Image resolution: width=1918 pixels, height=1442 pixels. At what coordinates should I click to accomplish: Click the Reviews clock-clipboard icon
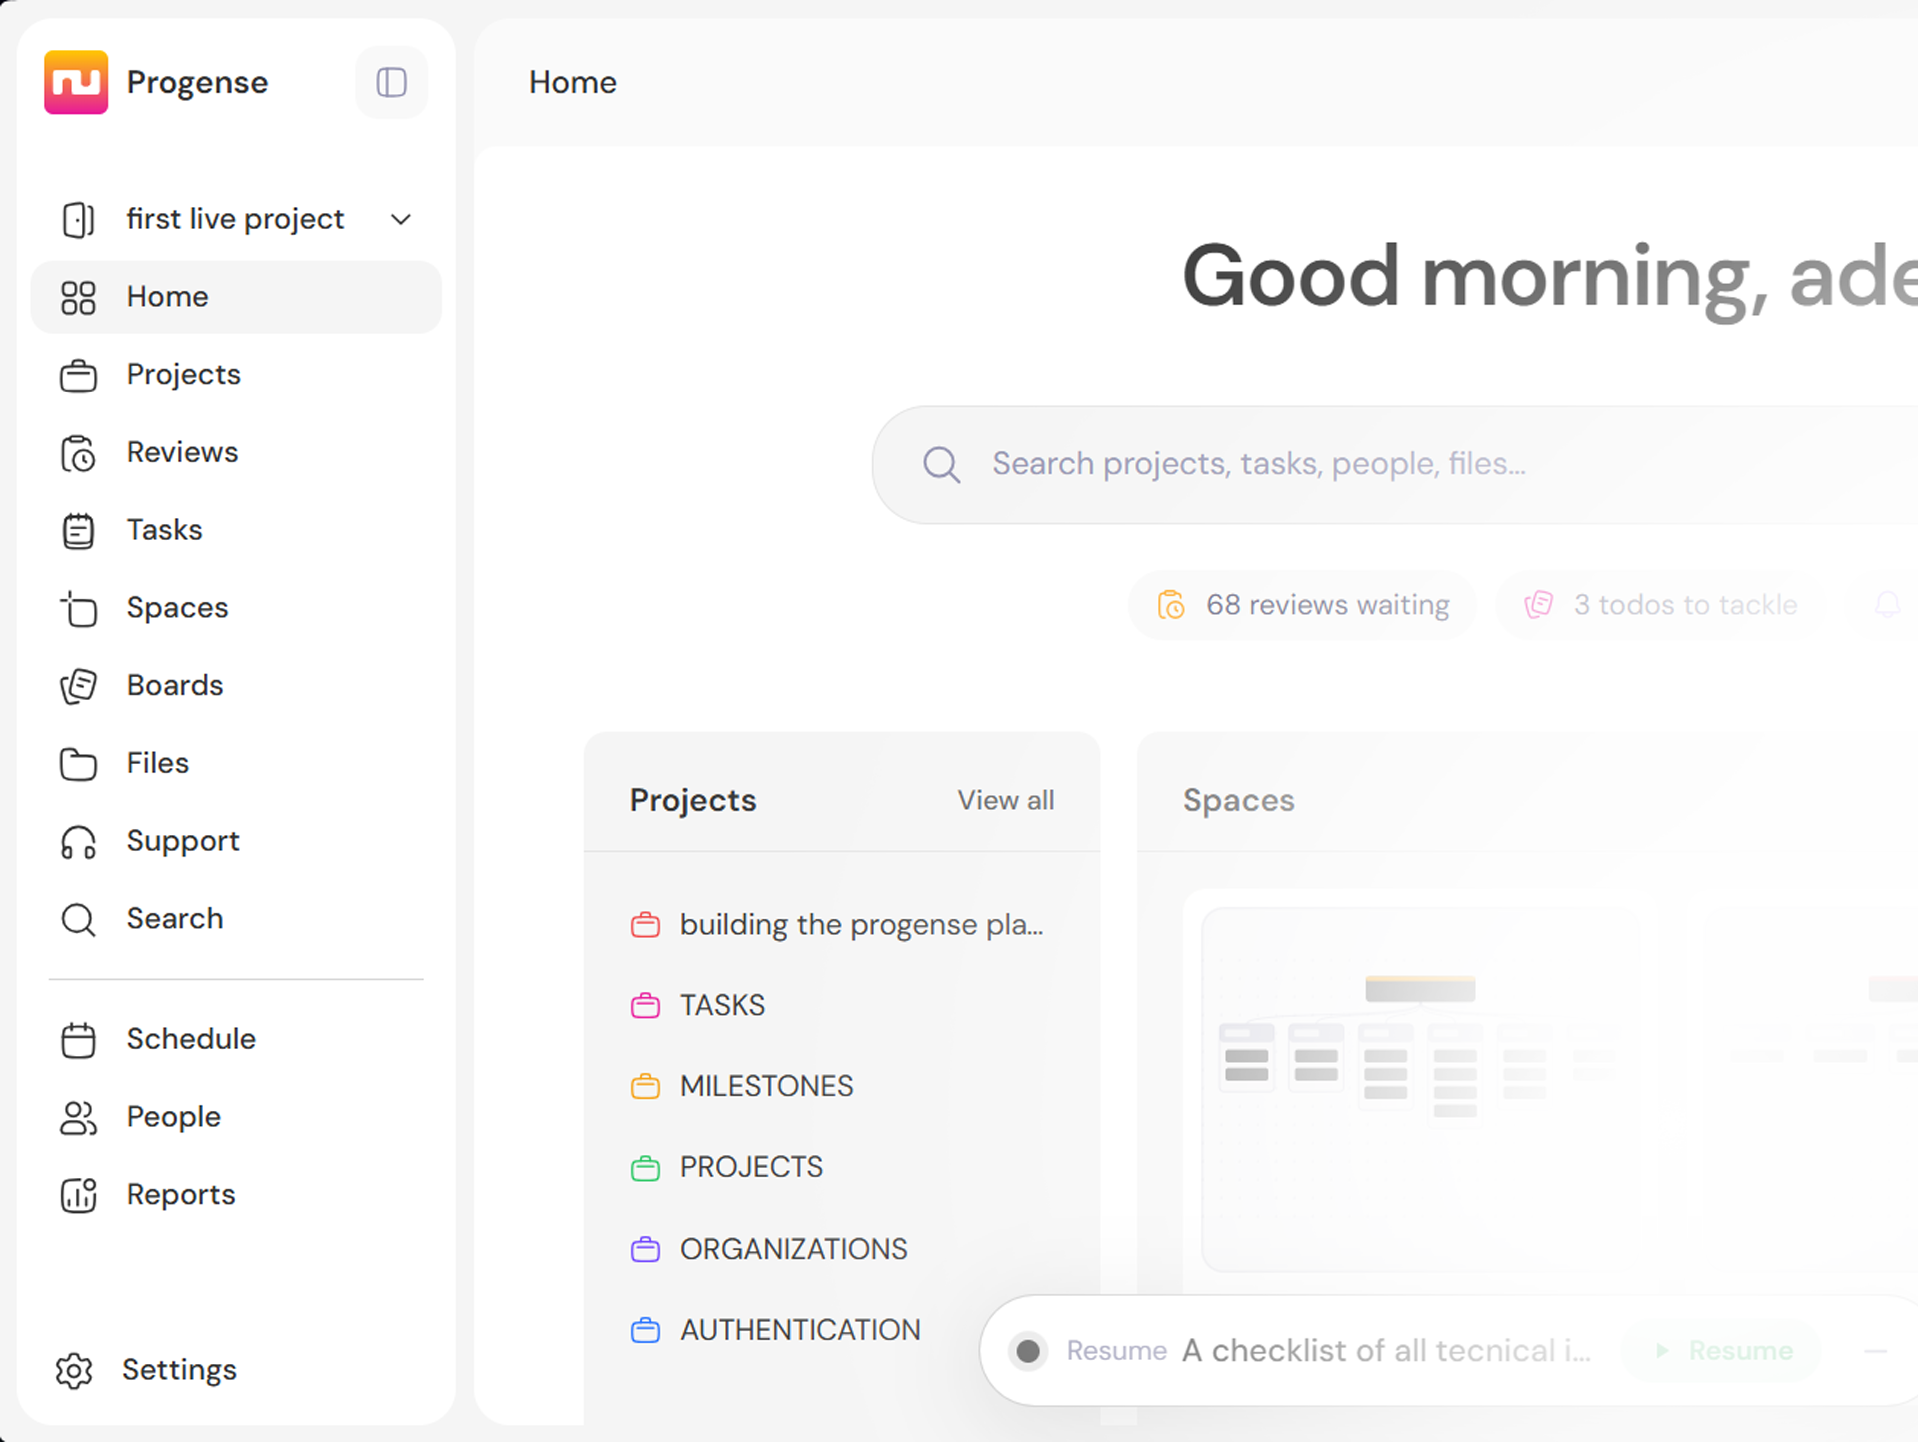tap(78, 453)
